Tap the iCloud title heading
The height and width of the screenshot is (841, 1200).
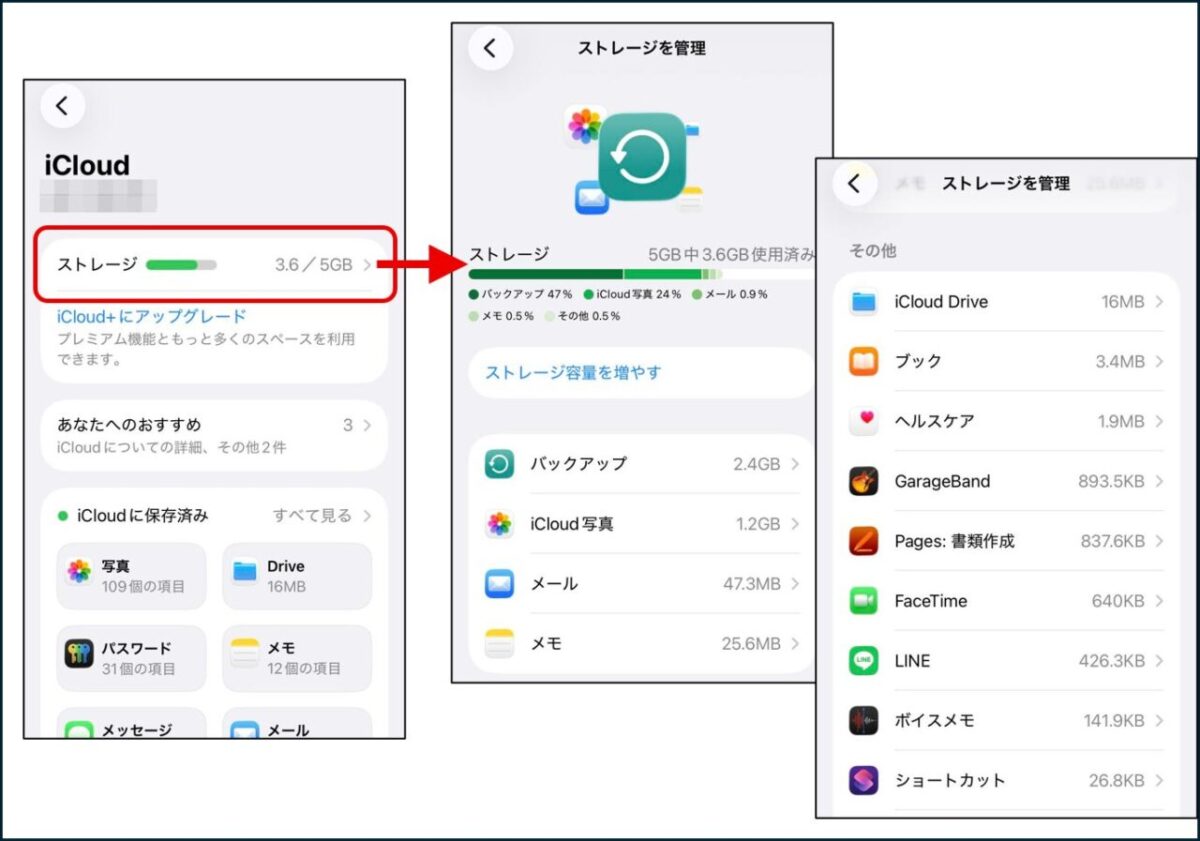click(87, 166)
